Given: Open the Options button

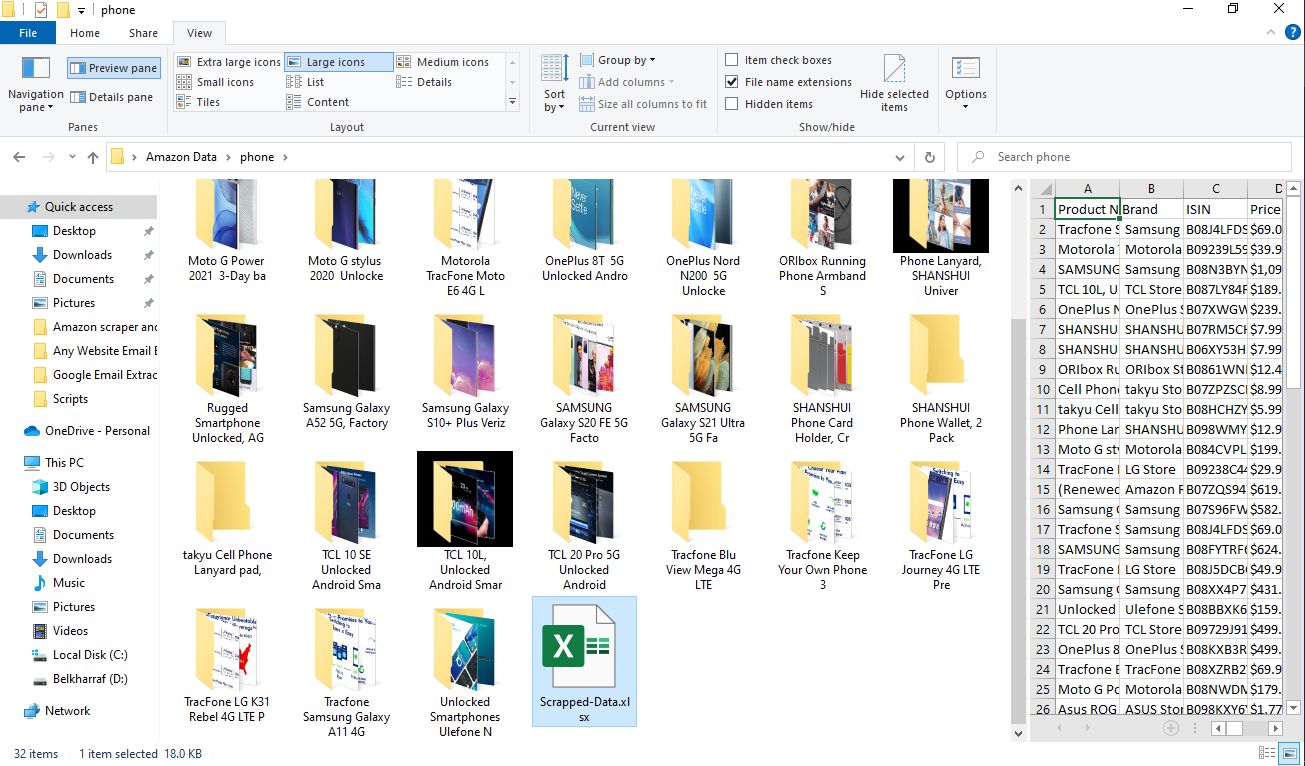Looking at the screenshot, I should [966, 84].
